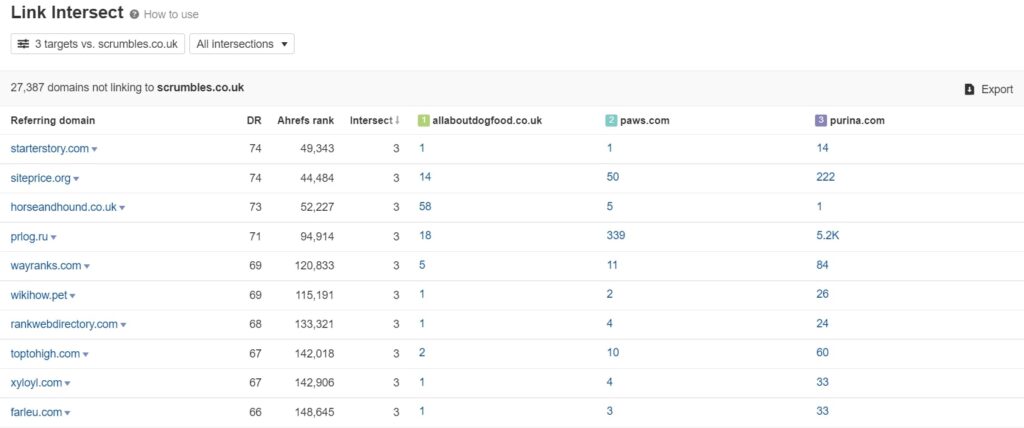The image size is (1024, 428).
Task: Open the prlog.ru domain link
Action: pyautogui.click(x=29, y=237)
